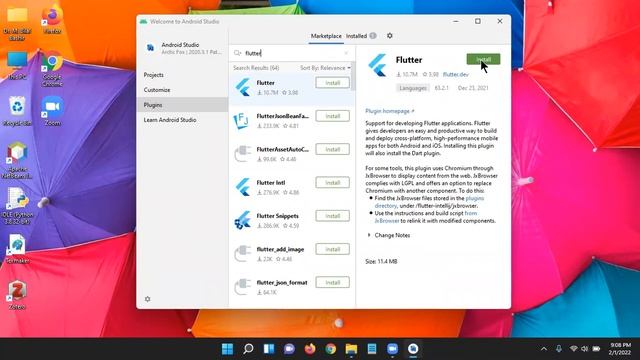This screenshot has width=640, height=360.
Task: Open the Plugin homepage link
Action: point(390,111)
